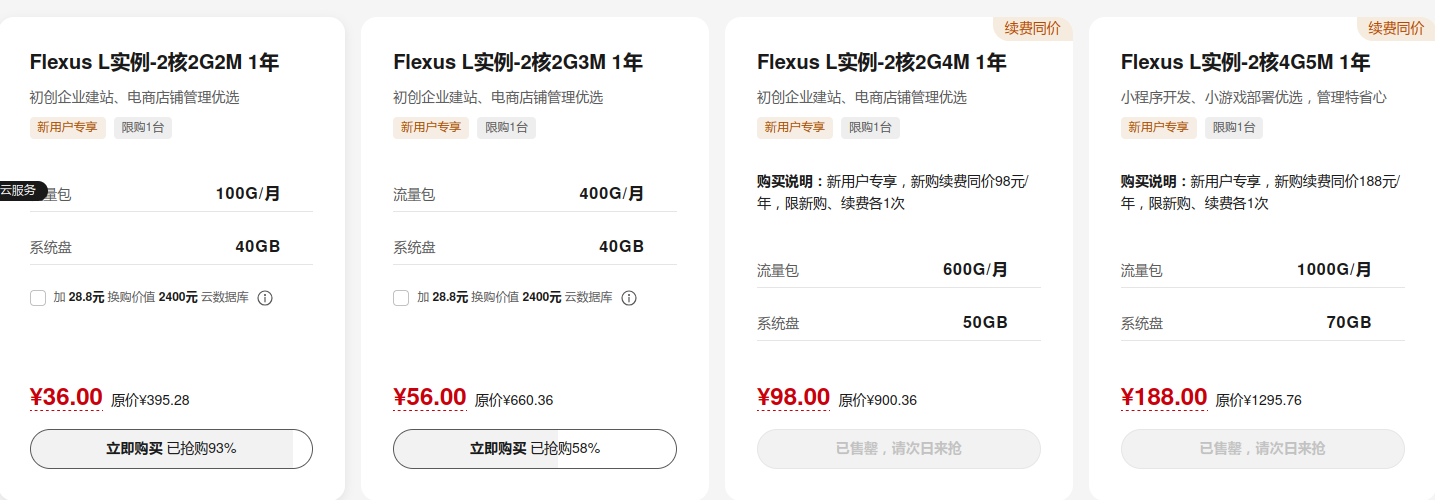1435x500 pixels.
Task: Click sold-out button on the ¥98.00 plan
Action: click(x=898, y=449)
